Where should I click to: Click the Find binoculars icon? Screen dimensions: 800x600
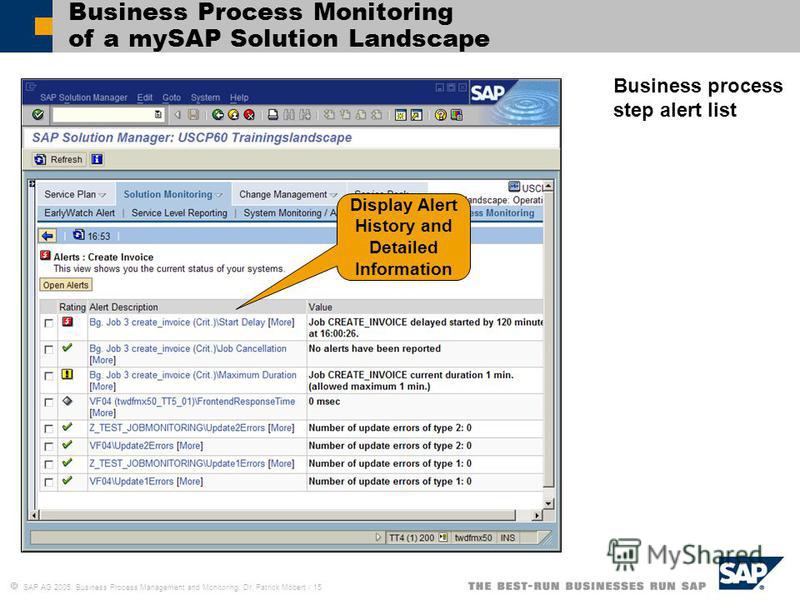[x=289, y=115]
